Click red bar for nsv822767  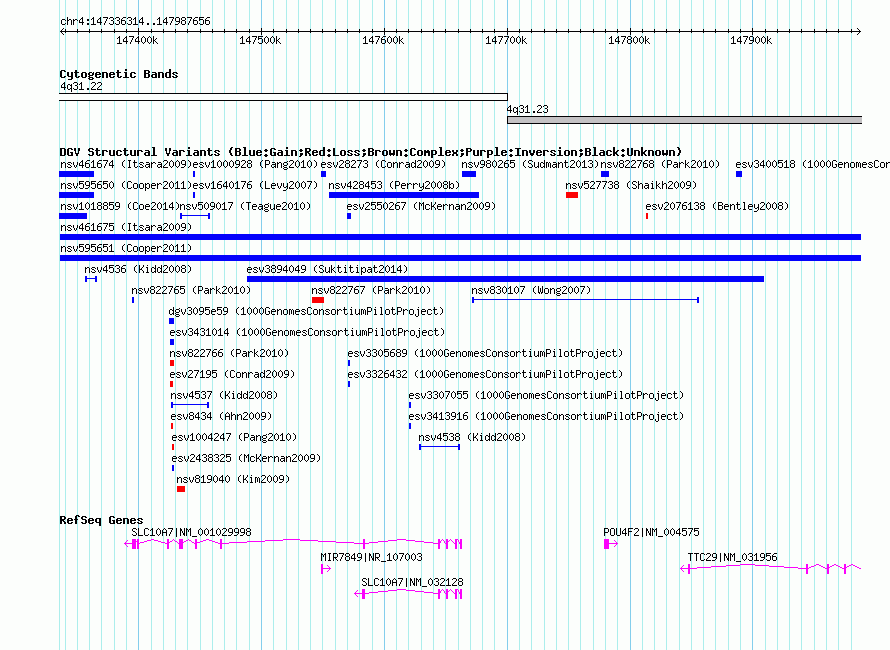pyautogui.click(x=318, y=300)
